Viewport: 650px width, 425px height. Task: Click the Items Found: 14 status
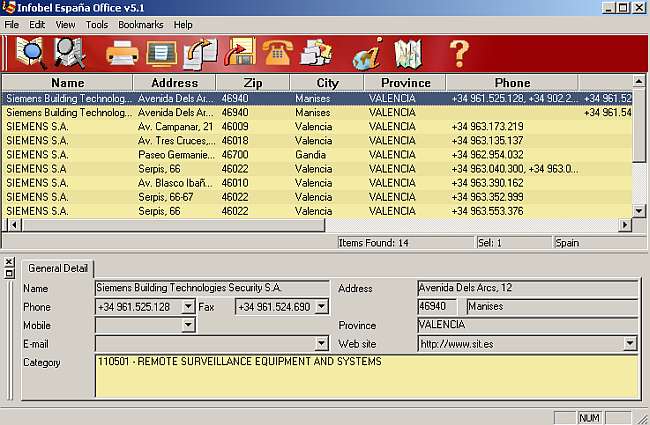click(x=405, y=243)
